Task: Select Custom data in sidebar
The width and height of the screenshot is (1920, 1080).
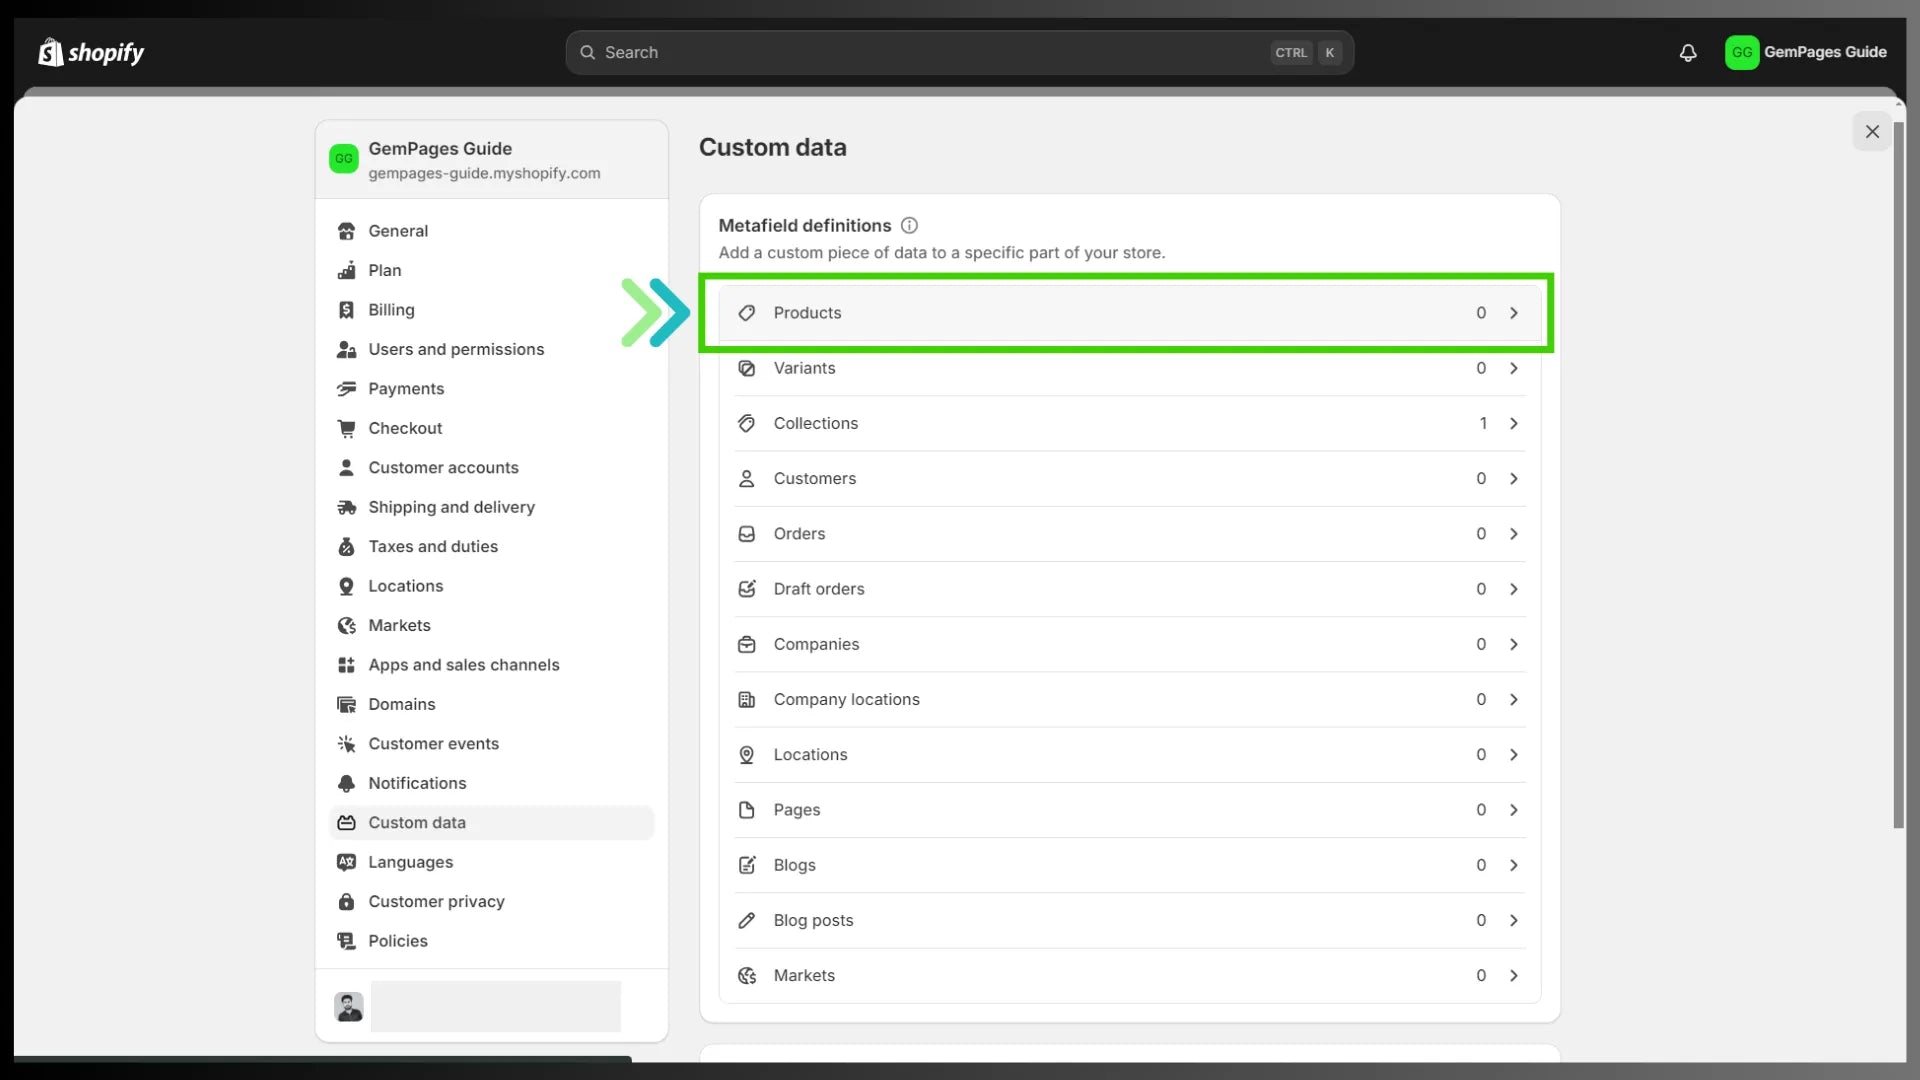Action: point(491,823)
